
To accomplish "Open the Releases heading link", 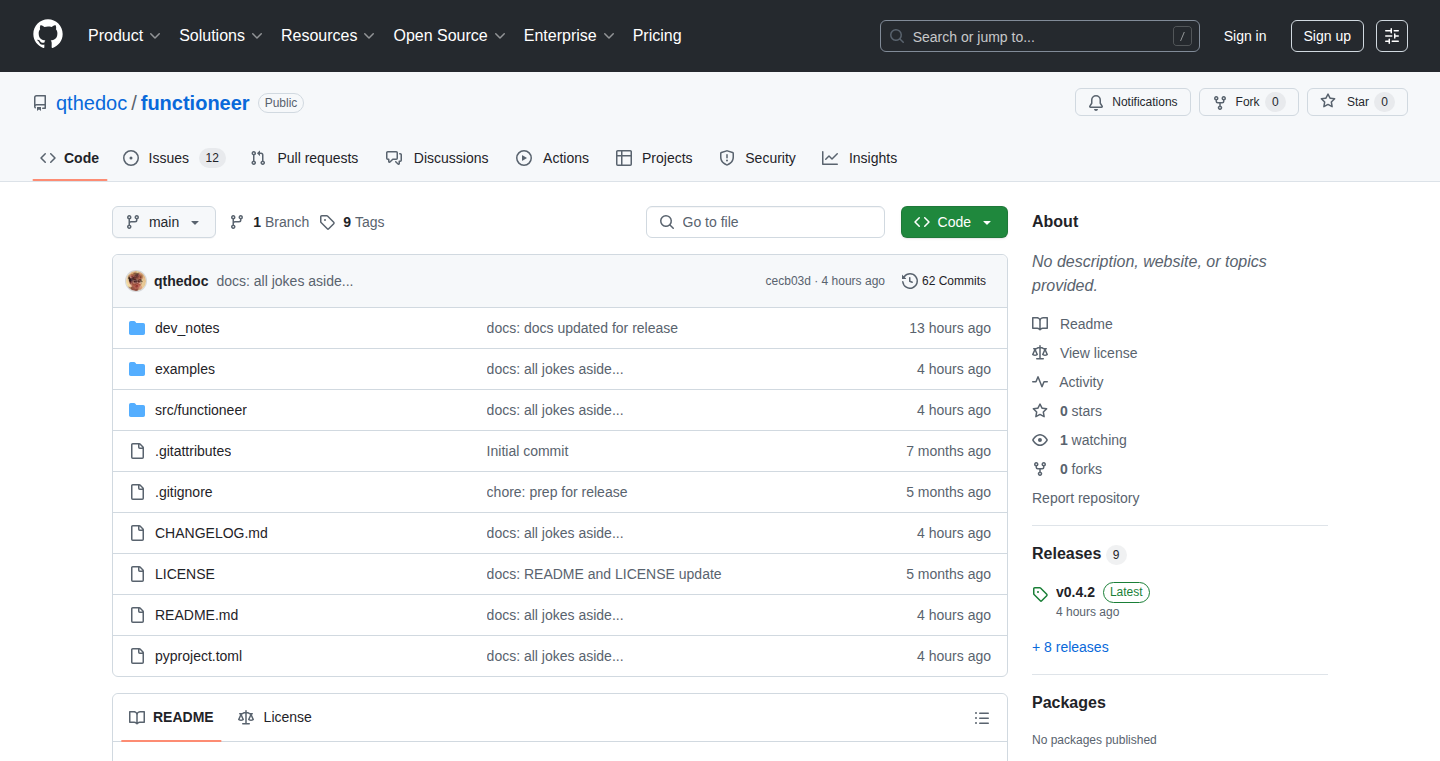I will (1079, 554).
